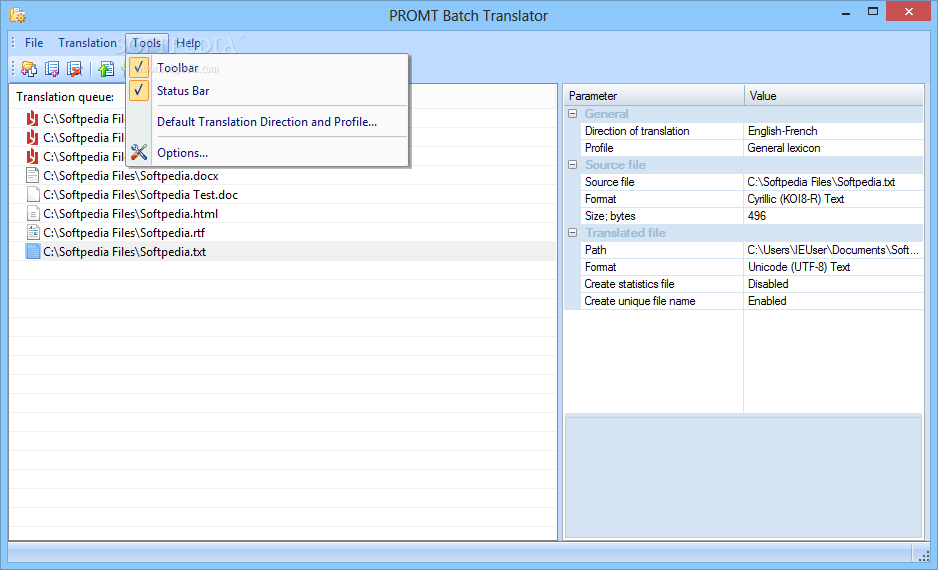Toggle the Toolbar checkmark in Tools menu
This screenshot has height=570, width=938.
(139, 68)
